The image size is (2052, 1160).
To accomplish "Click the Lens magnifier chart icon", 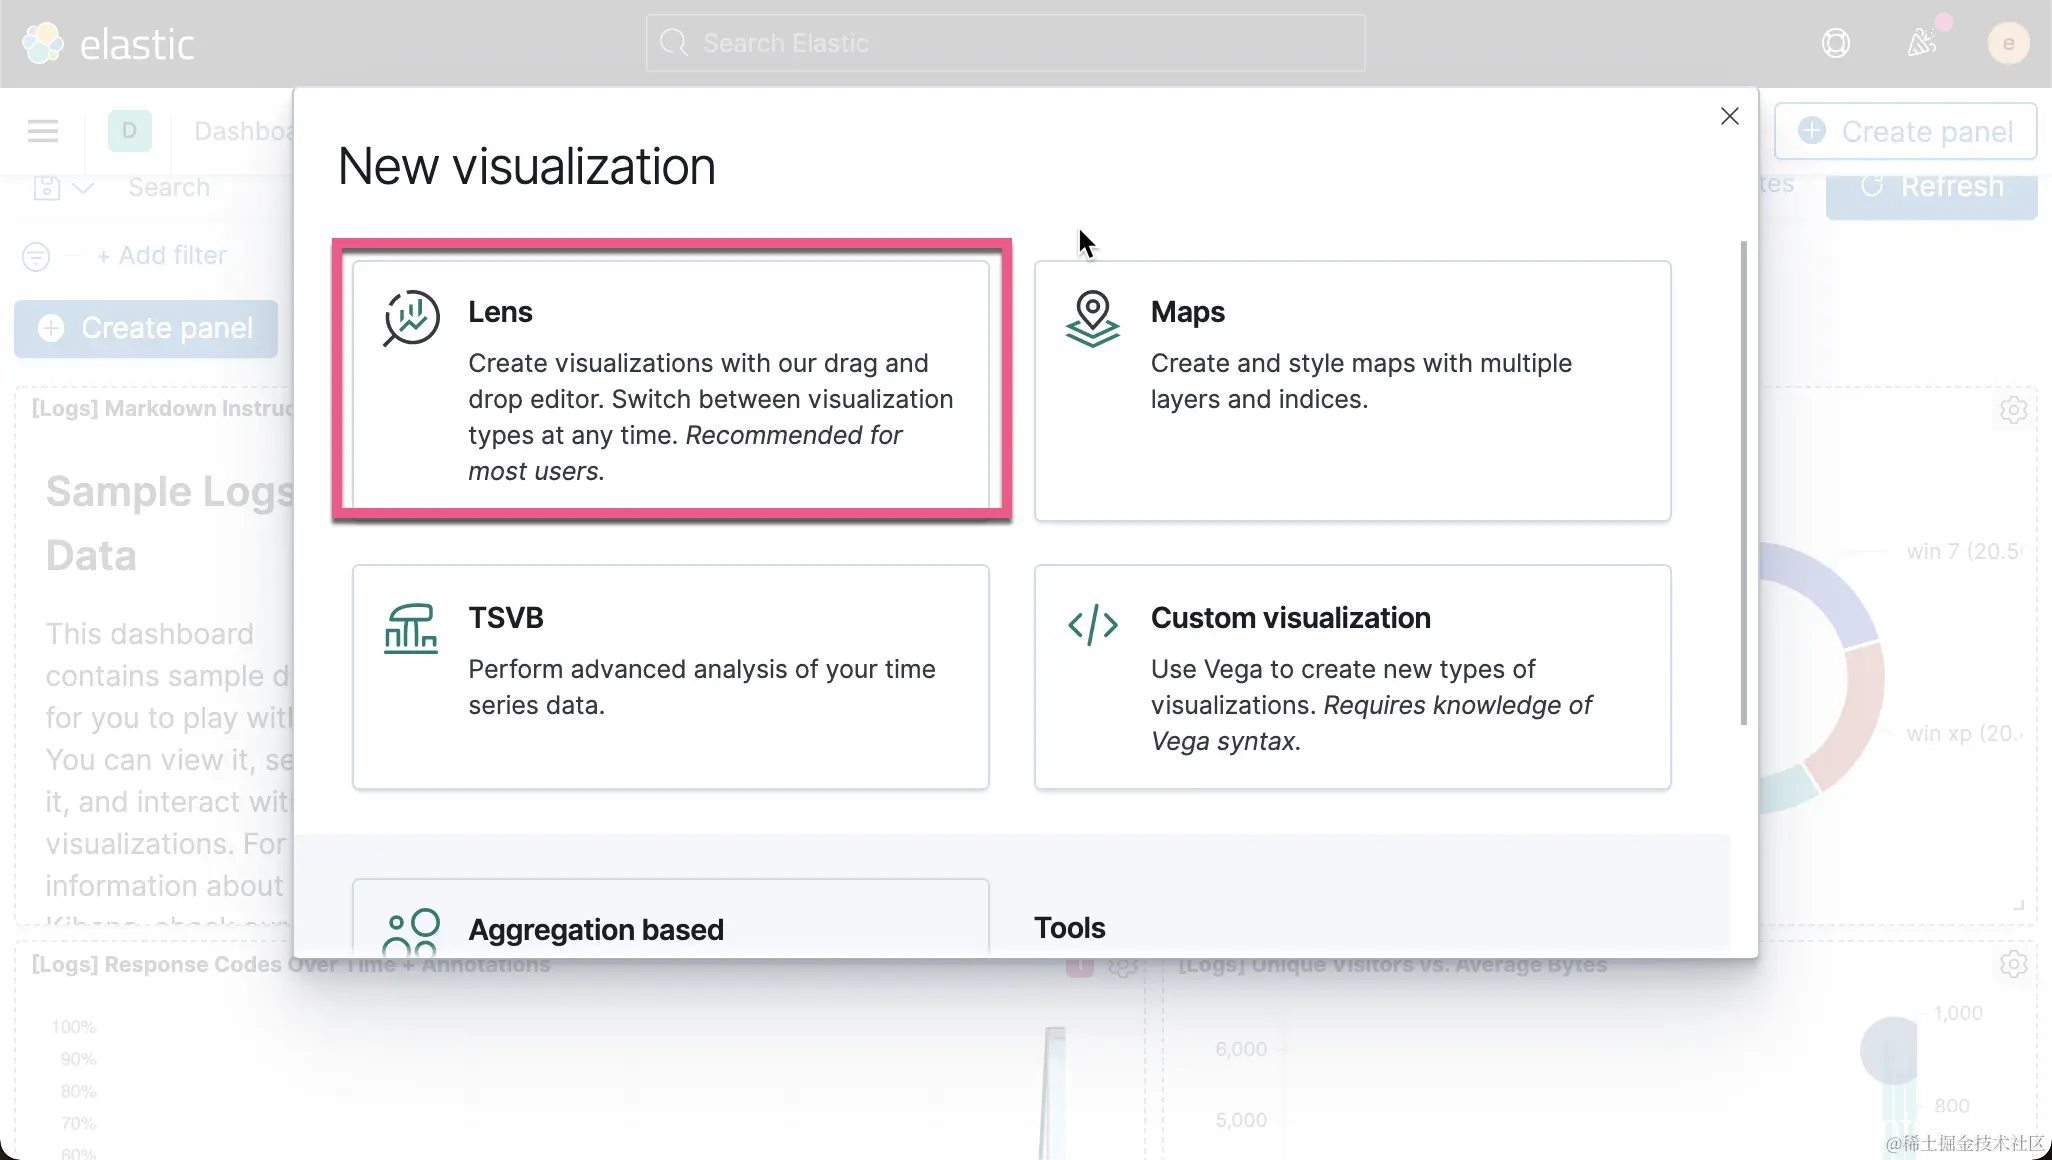I will click(x=411, y=318).
